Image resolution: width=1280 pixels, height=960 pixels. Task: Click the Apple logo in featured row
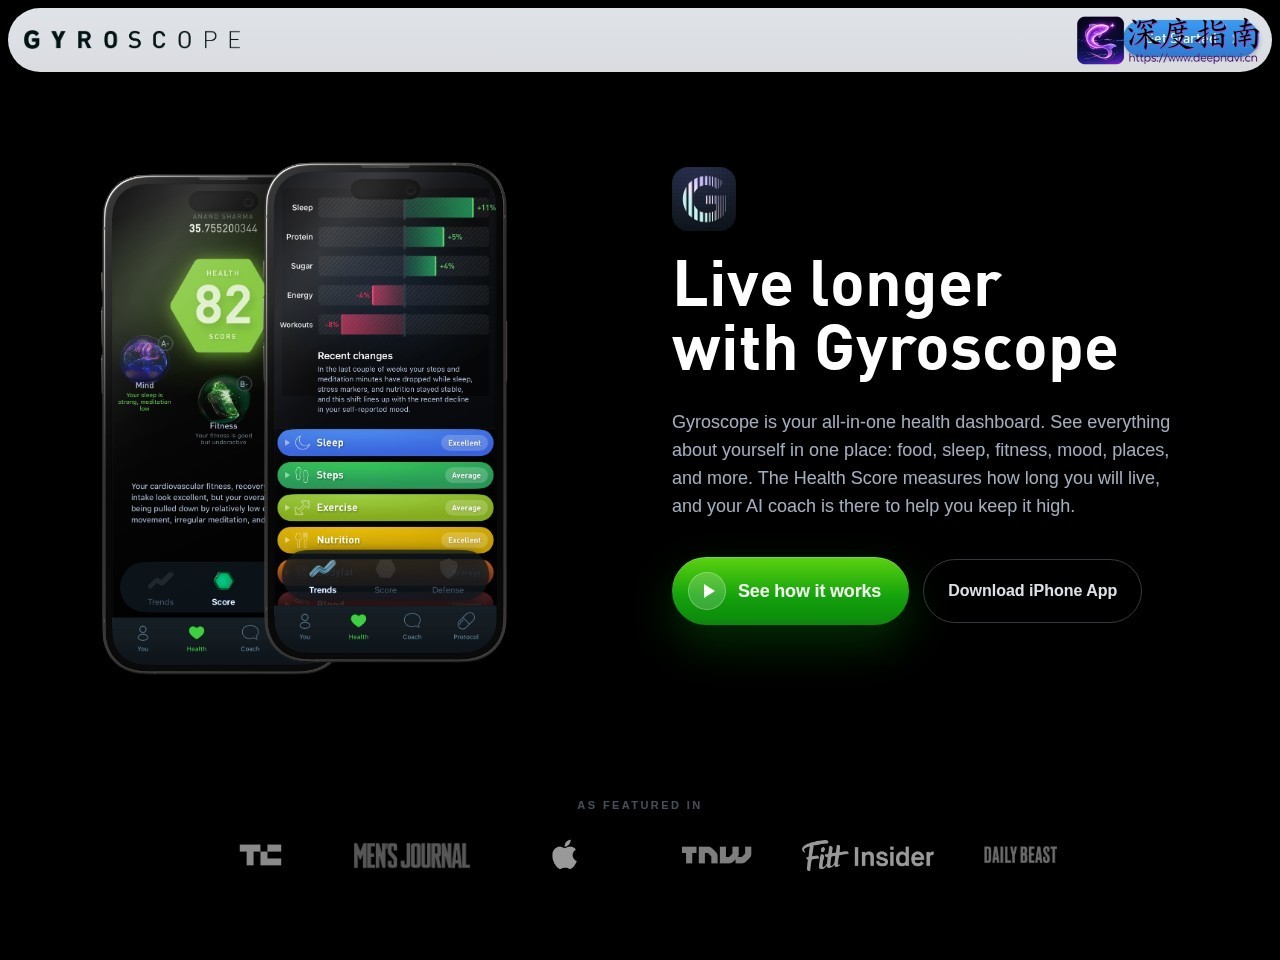point(564,855)
